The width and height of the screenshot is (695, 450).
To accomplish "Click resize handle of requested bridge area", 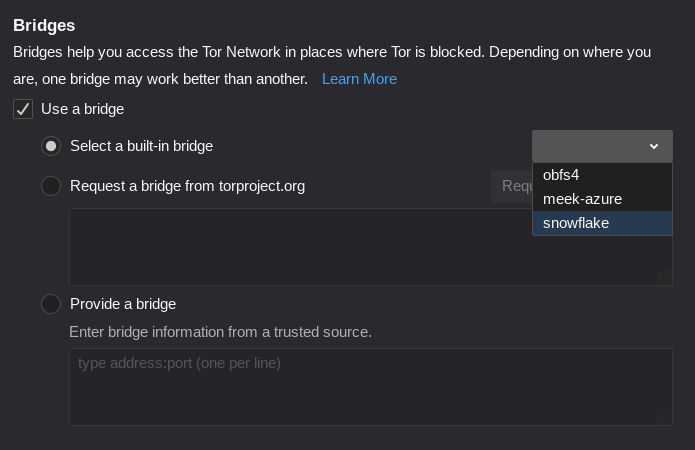I will pos(664,278).
